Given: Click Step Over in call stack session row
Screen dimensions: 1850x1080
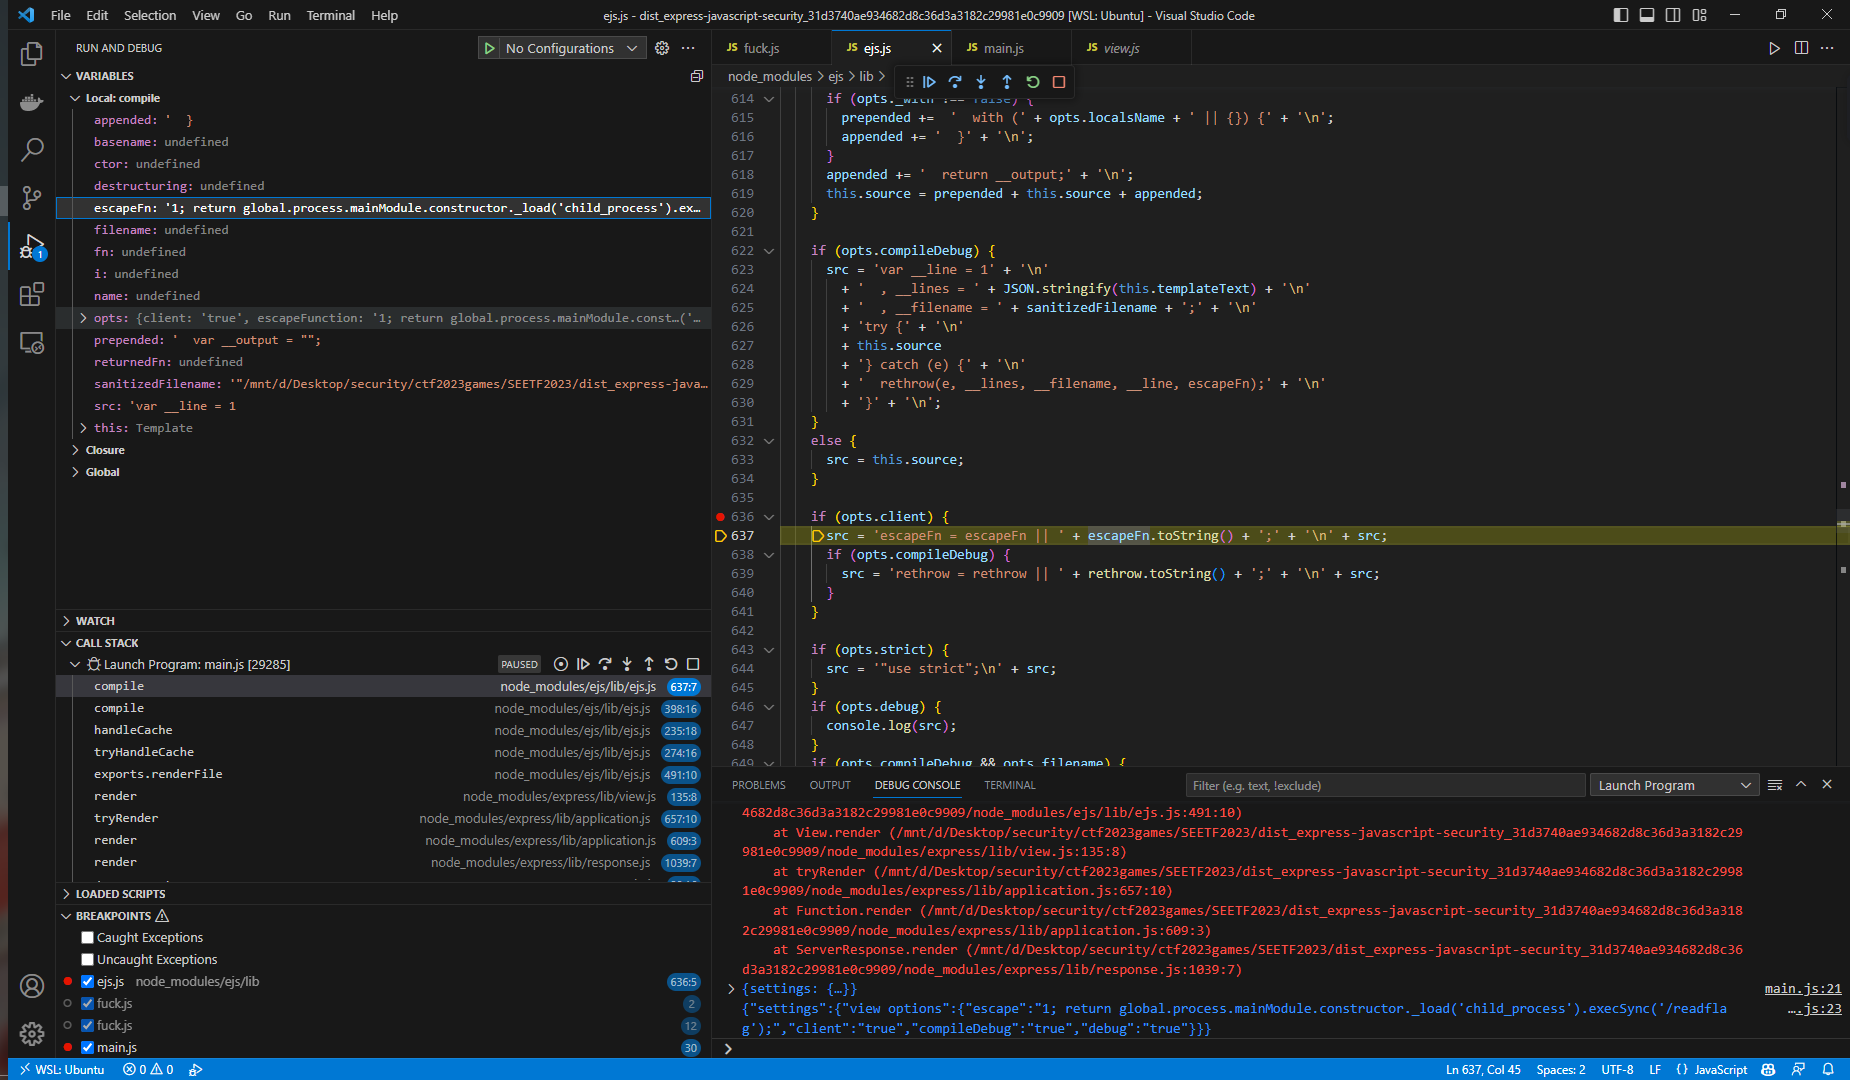Looking at the screenshot, I should [x=605, y=664].
